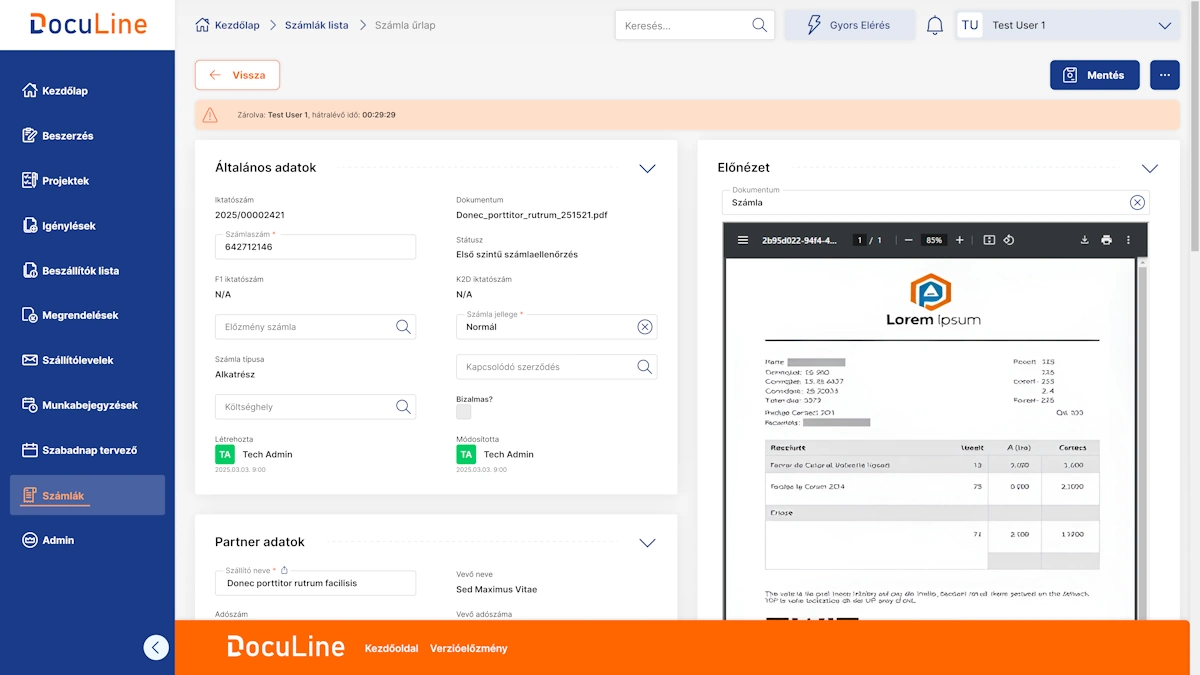Open Beszállítók lista in the sidebar
This screenshot has width=1200, height=675.
tap(80, 271)
